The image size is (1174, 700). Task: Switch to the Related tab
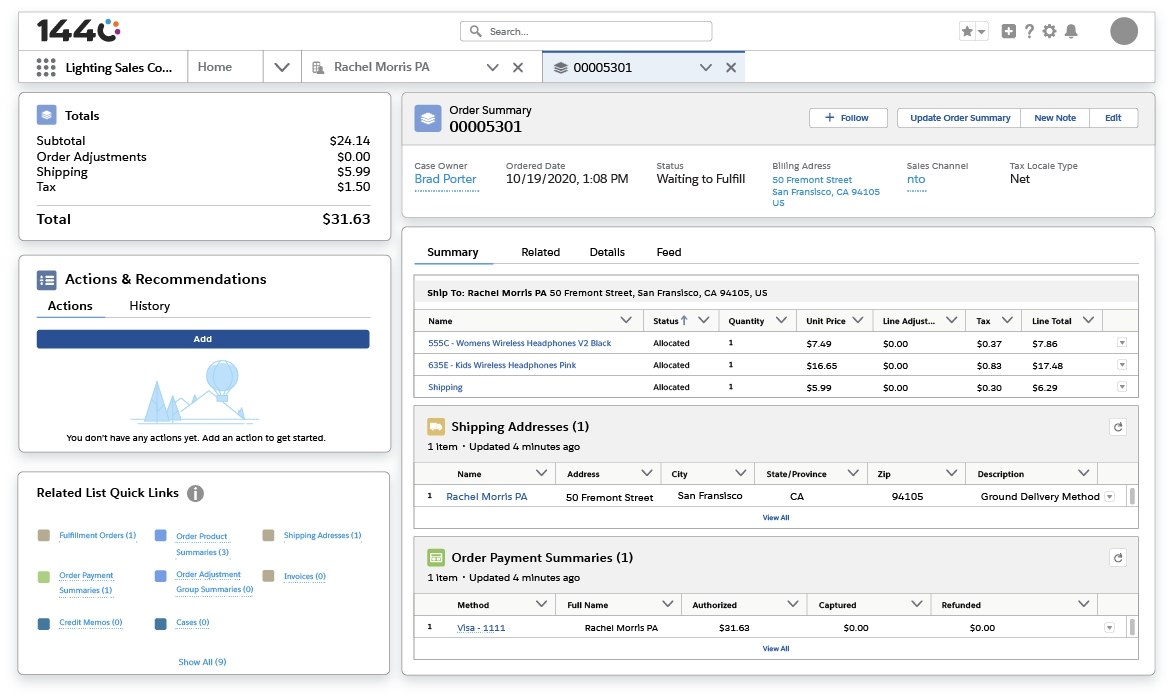(x=541, y=252)
